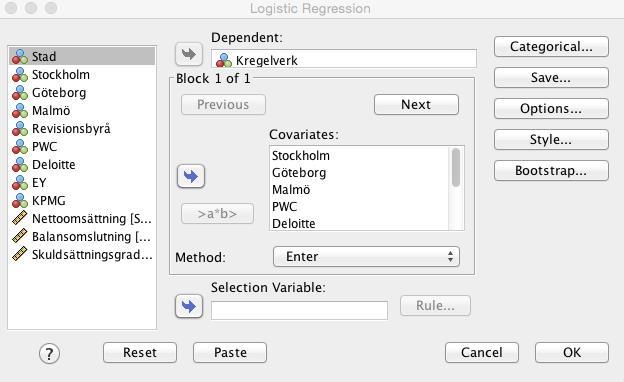This screenshot has height=382, width=624.
Task: Open the Method dropdown showing Enter
Action: (x=366, y=257)
